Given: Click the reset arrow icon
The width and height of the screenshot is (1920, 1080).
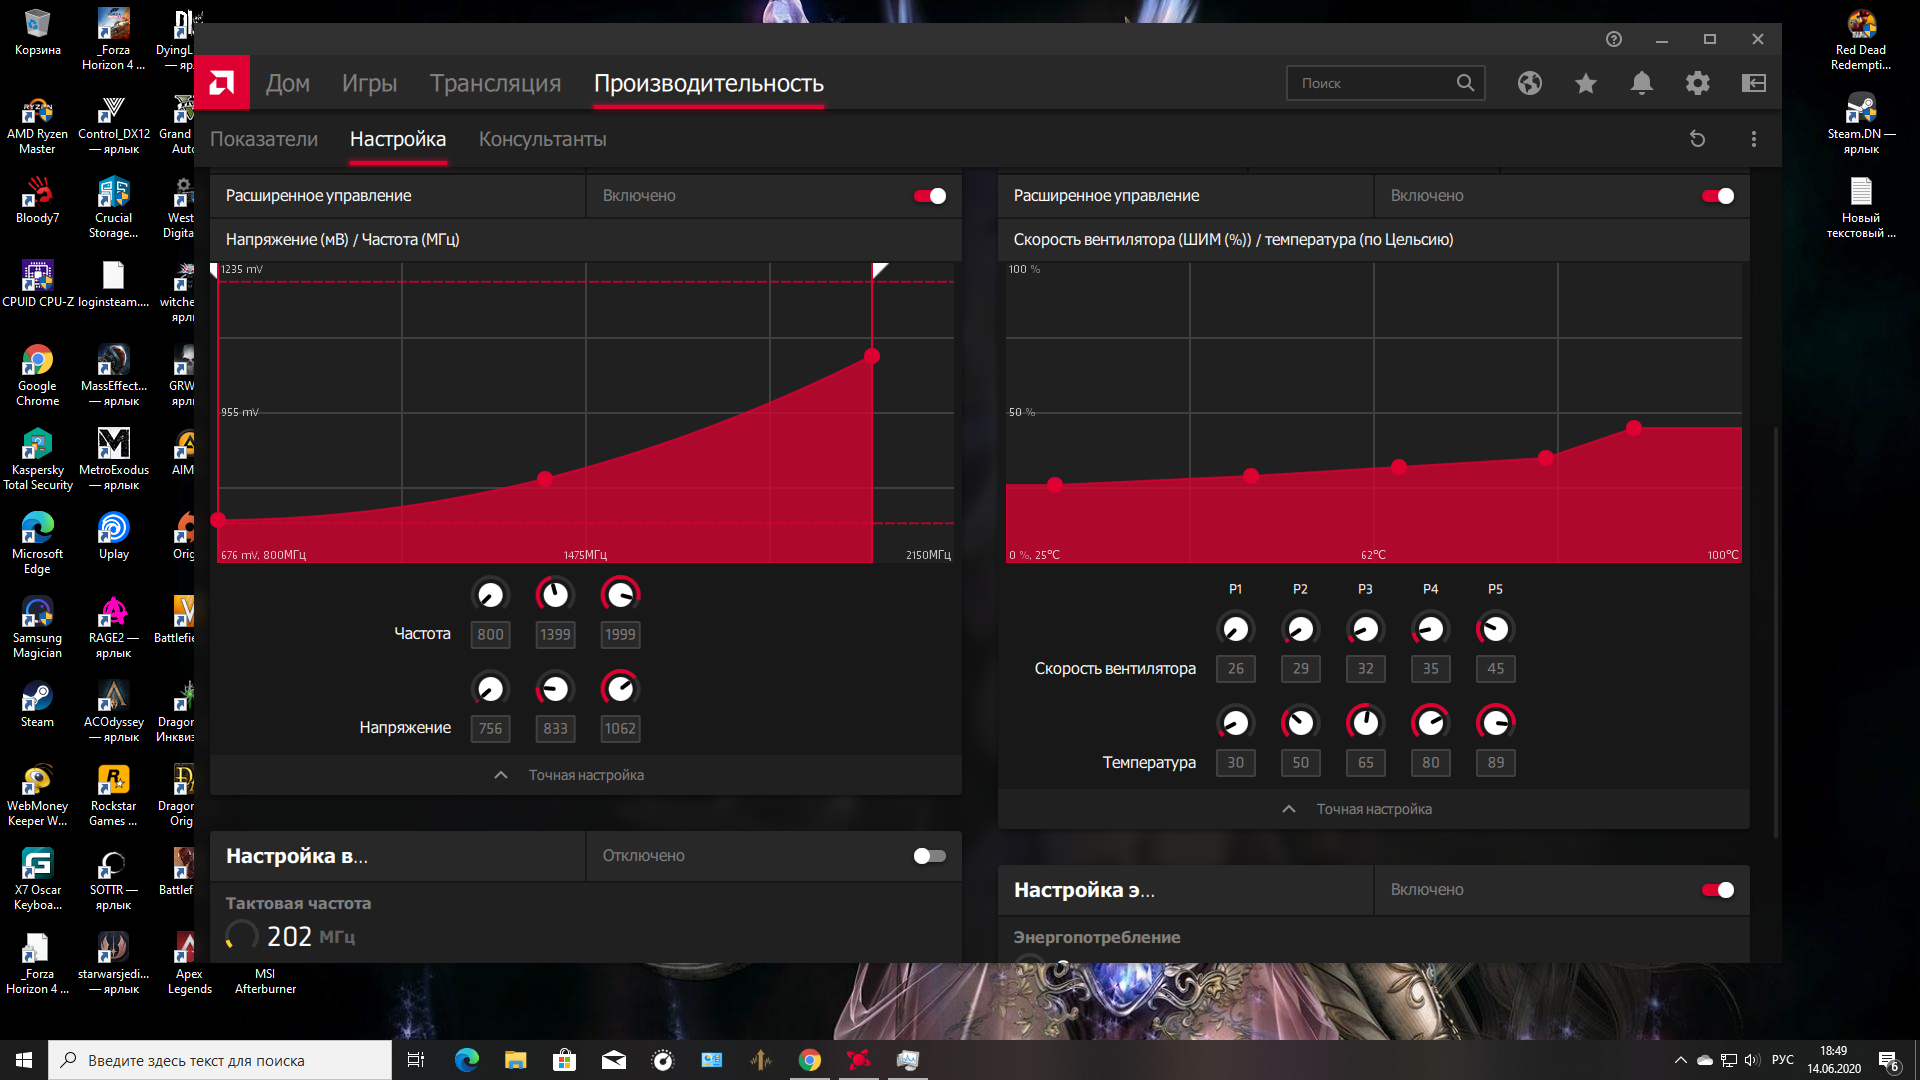Looking at the screenshot, I should [1697, 139].
